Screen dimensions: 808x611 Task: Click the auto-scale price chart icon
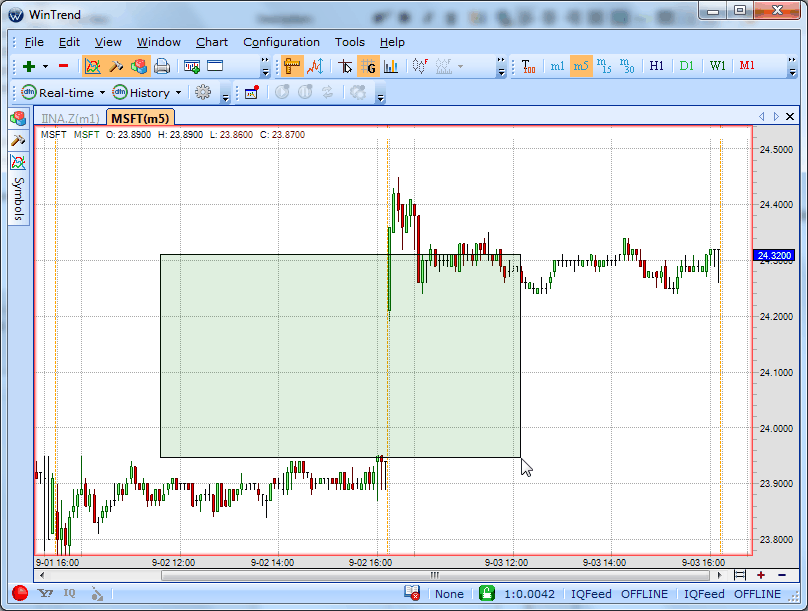point(315,66)
